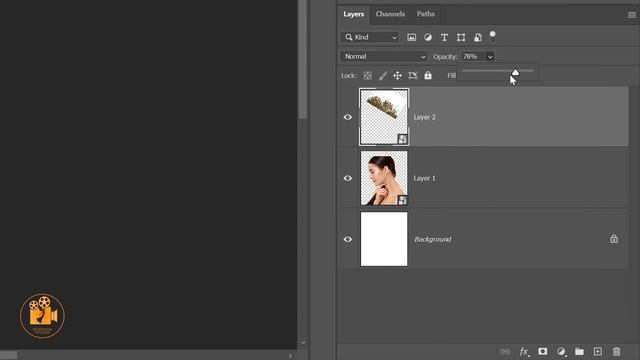Image resolution: width=640 pixels, height=360 pixels.
Task: Open the Kind filter dropdown
Action: tap(370, 37)
